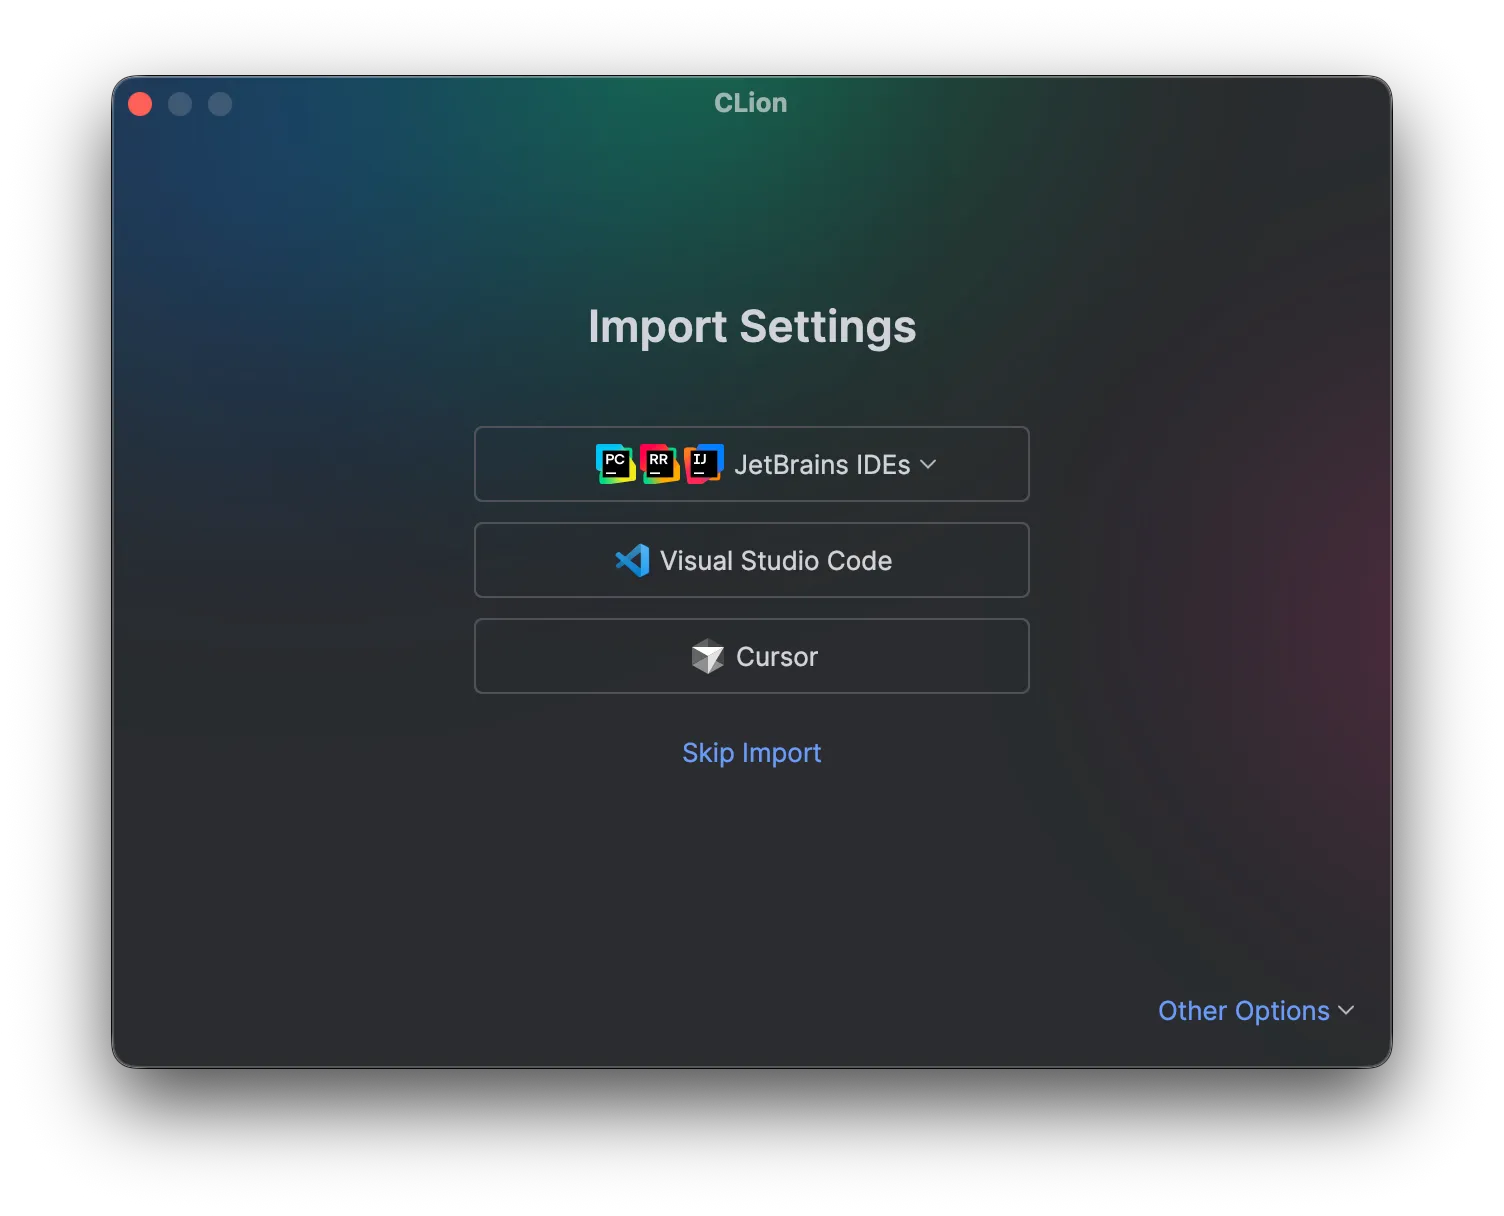Click the chevron next to JetBrains IDEs
1504x1216 pixels.
click(928, 464)
